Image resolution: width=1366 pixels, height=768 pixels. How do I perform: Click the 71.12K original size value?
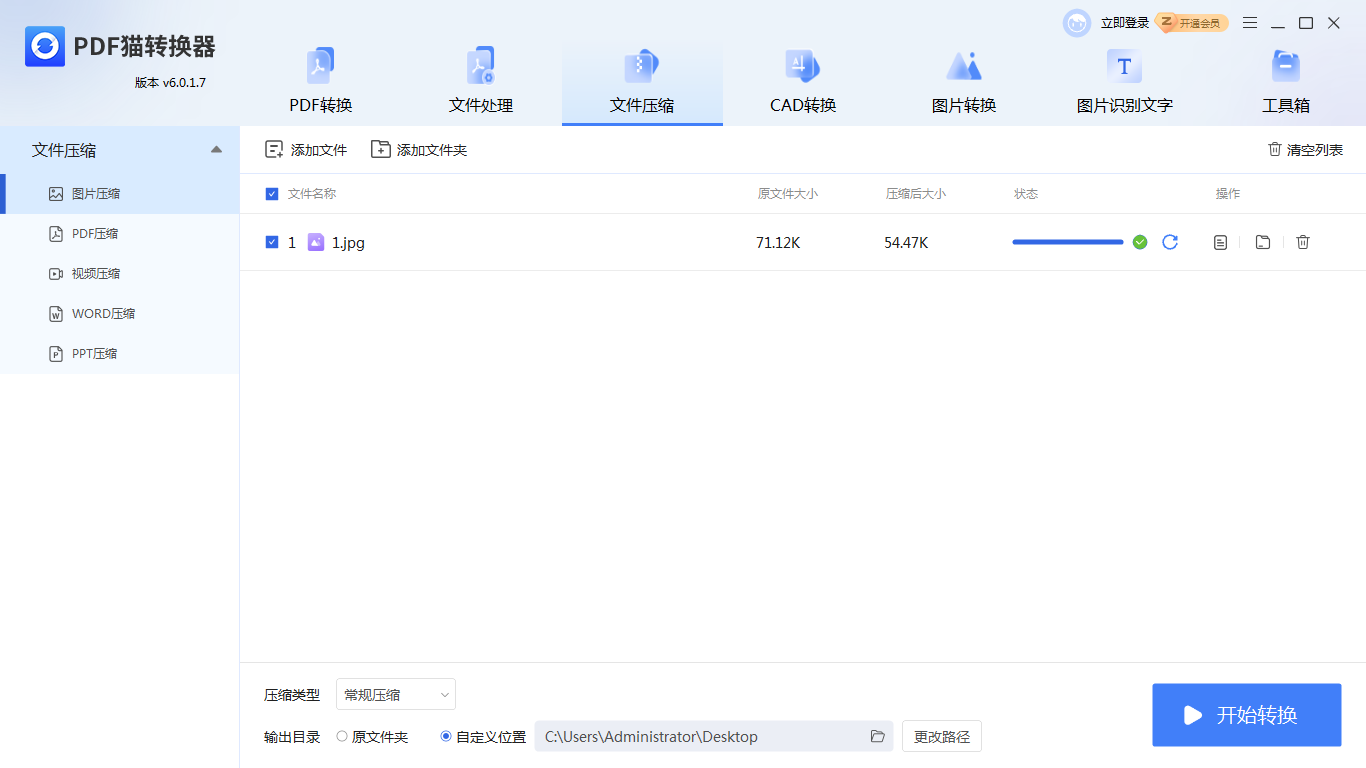point(778,242)
